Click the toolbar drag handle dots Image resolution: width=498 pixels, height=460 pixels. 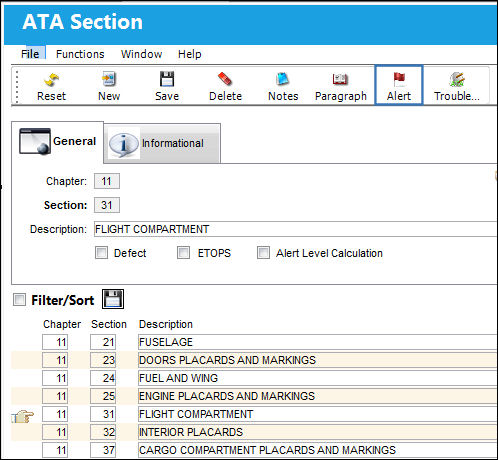coord(17,86)
